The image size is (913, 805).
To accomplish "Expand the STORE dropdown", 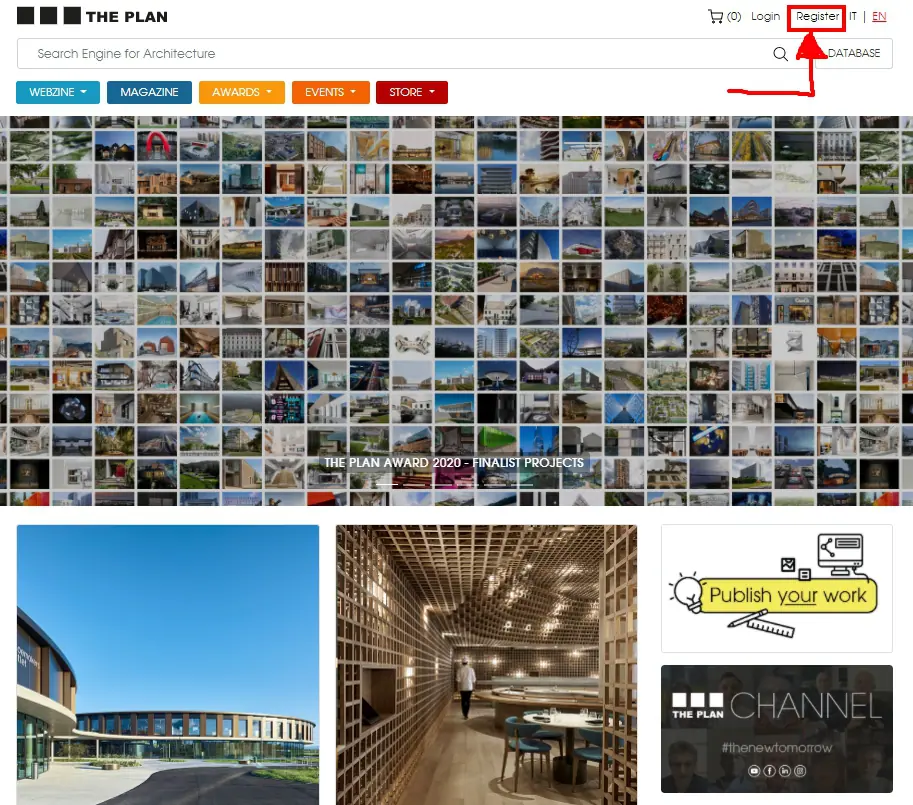I will coord(412,92).
